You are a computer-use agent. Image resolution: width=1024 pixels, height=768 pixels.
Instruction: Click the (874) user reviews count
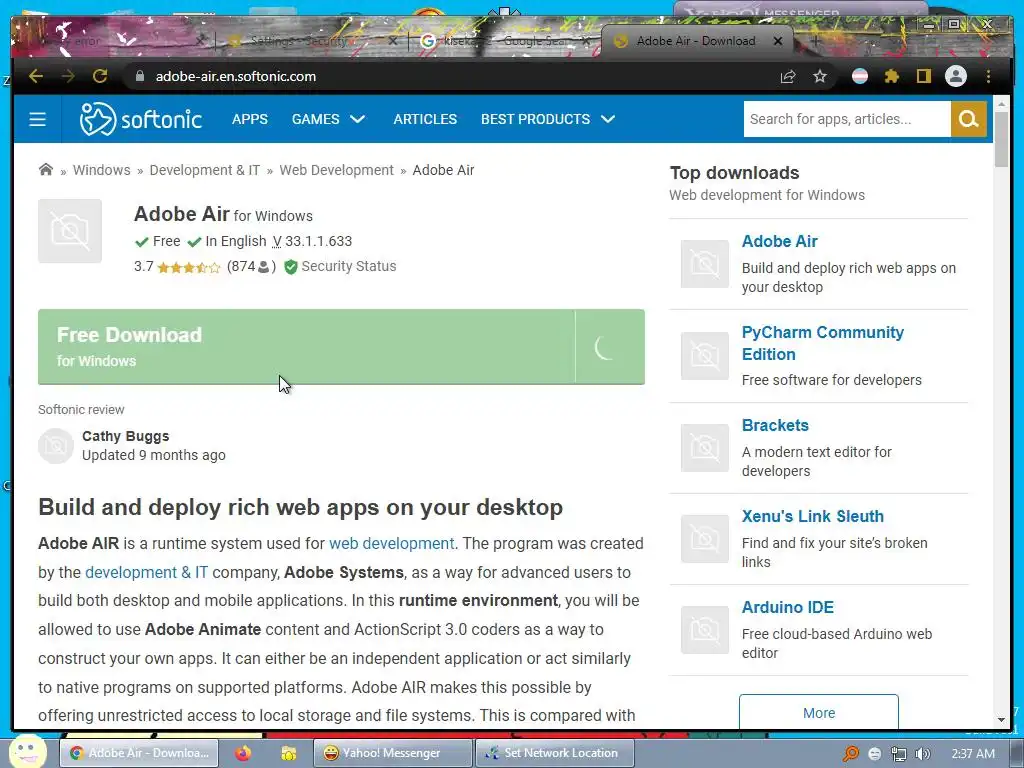tap(251, 266)
